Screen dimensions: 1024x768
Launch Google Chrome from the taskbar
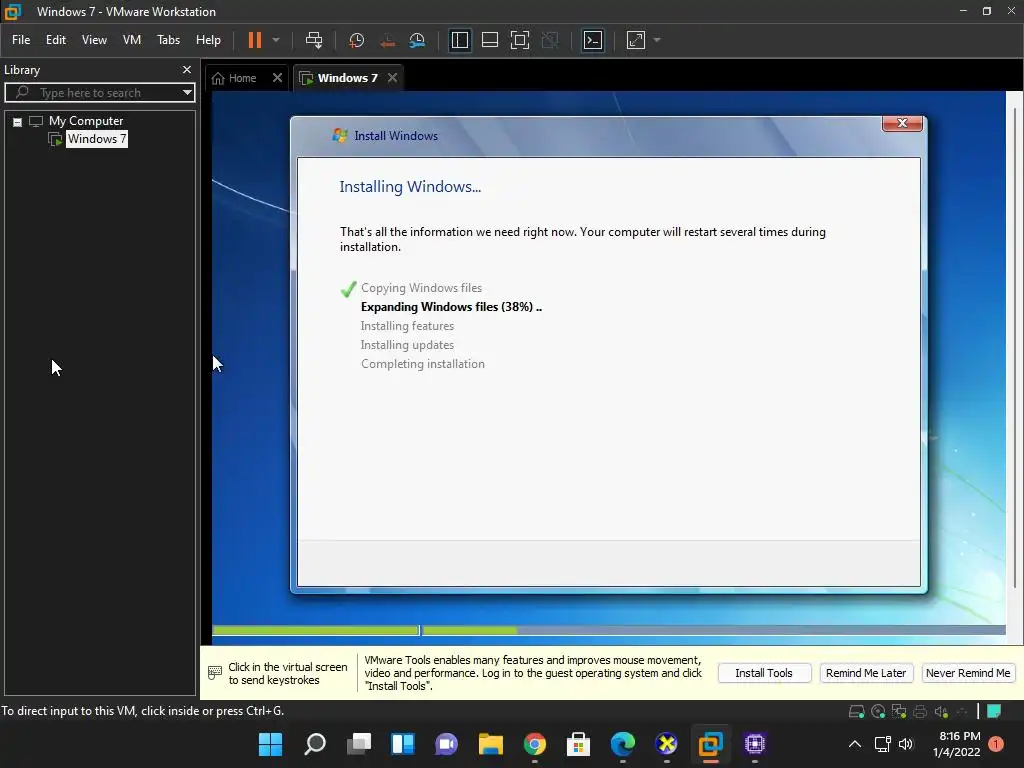(x=535, y=744)
